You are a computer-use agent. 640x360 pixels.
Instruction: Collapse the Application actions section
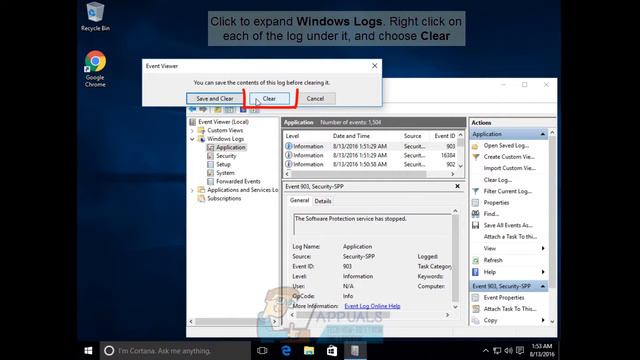point(542,134)
